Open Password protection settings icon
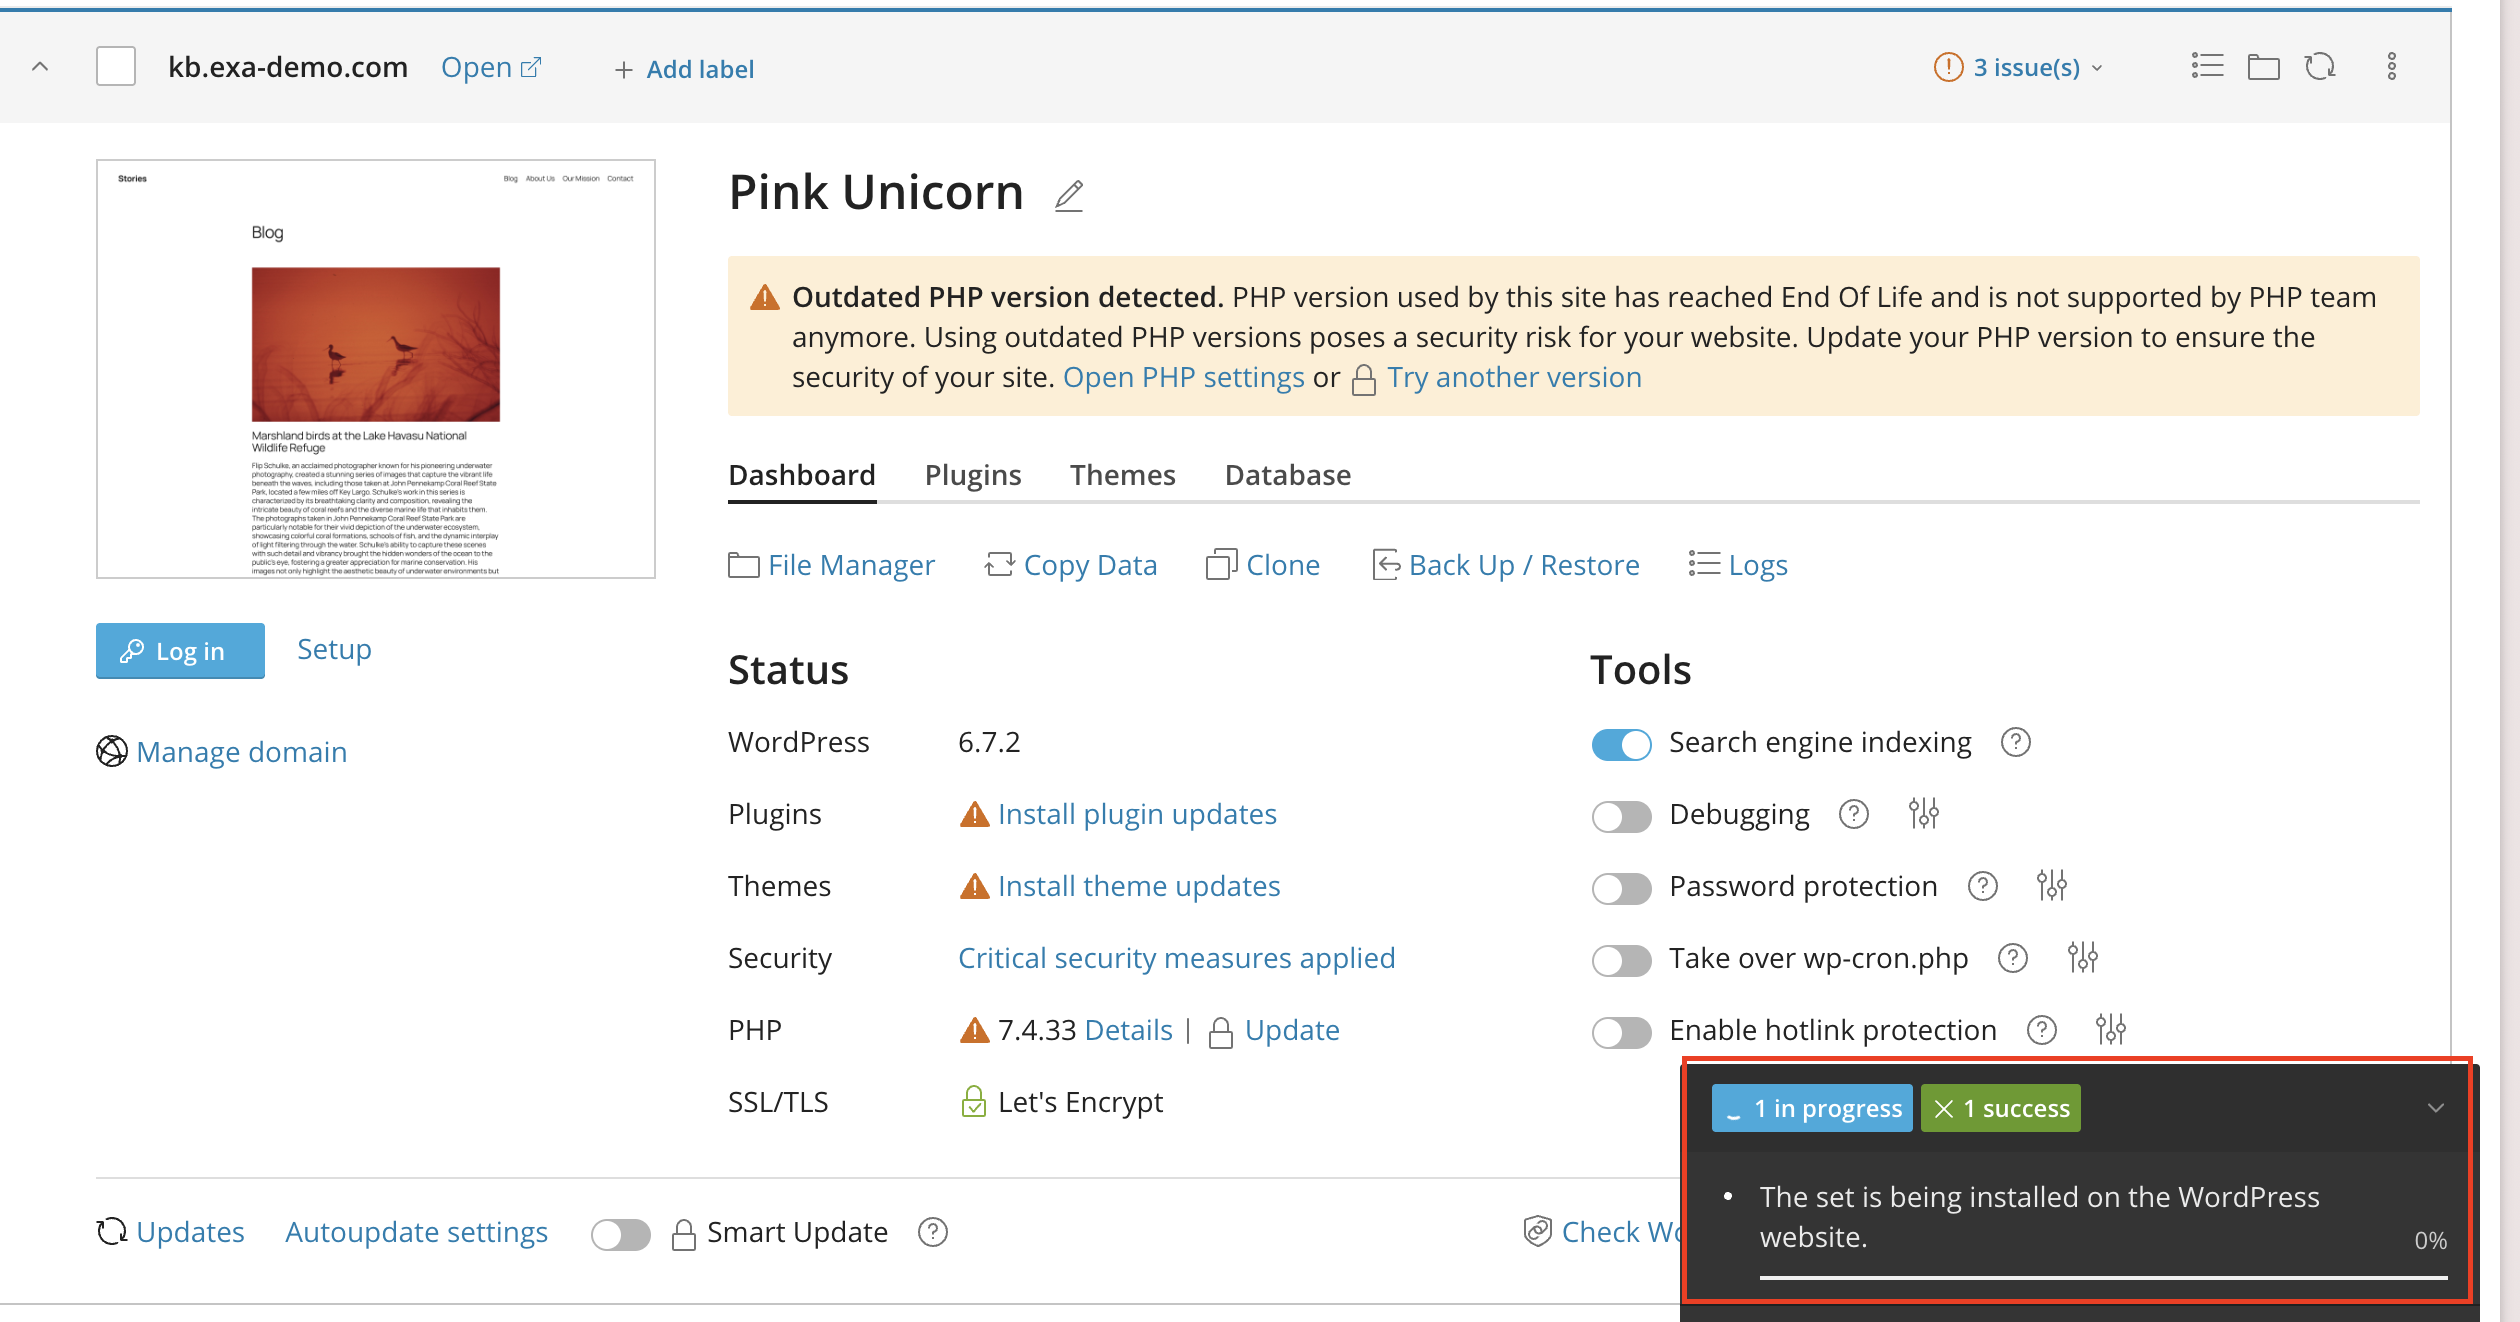Image resolution: width=2520 pixels, height=1322 pixels. pyautogui.click(x=2051, y=886)
